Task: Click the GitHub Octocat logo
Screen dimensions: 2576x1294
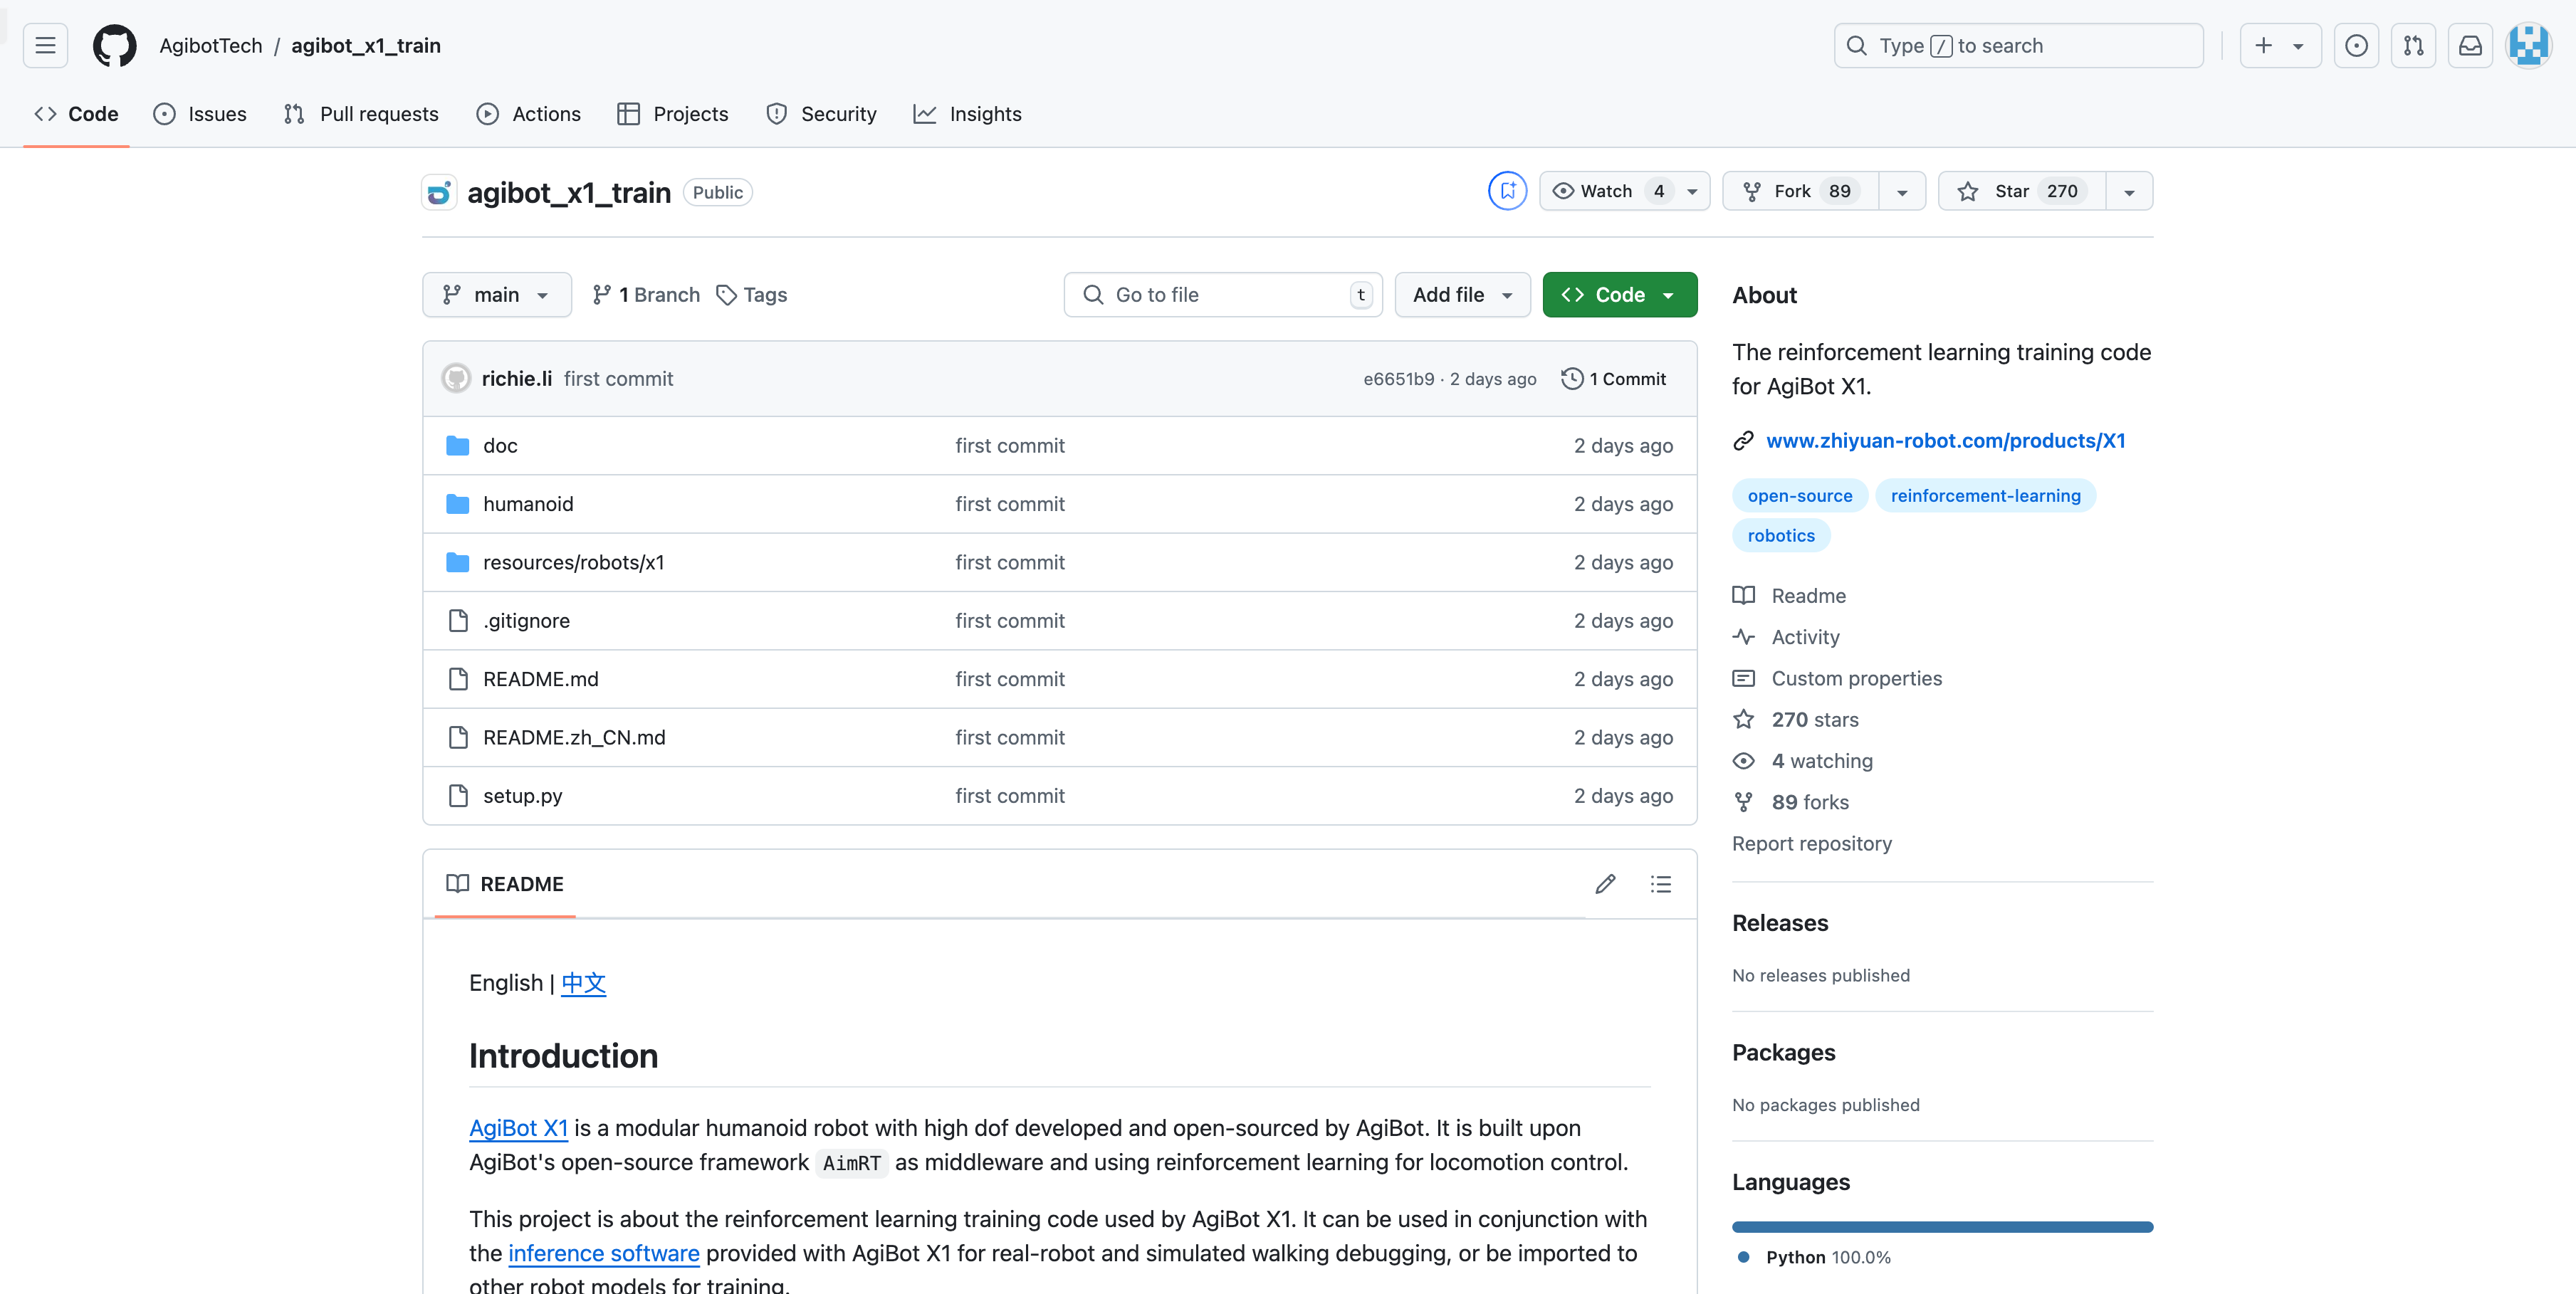Action: click(114, 46)
